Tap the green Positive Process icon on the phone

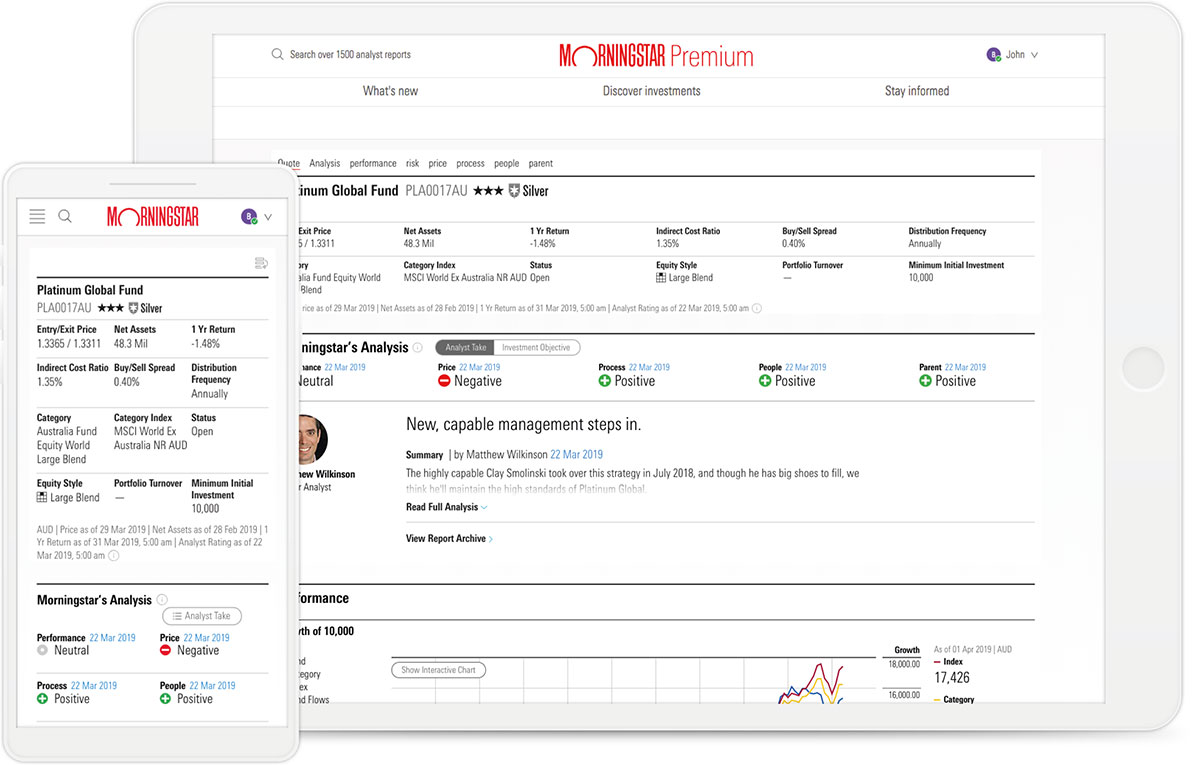click(x=42, y=698)
